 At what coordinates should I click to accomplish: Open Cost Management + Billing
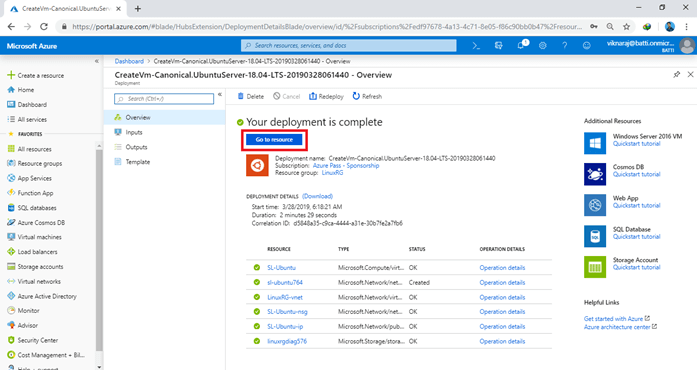coord(46,355)
